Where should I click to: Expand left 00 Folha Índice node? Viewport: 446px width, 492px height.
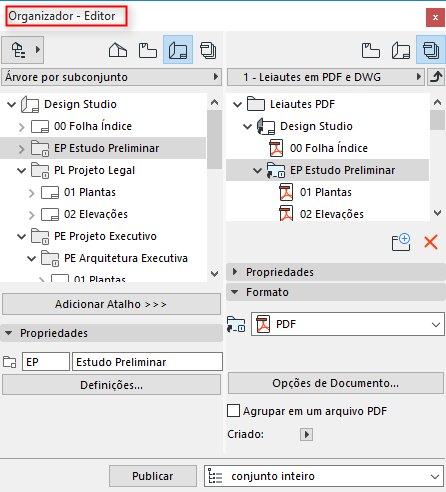tap(22, 127)
